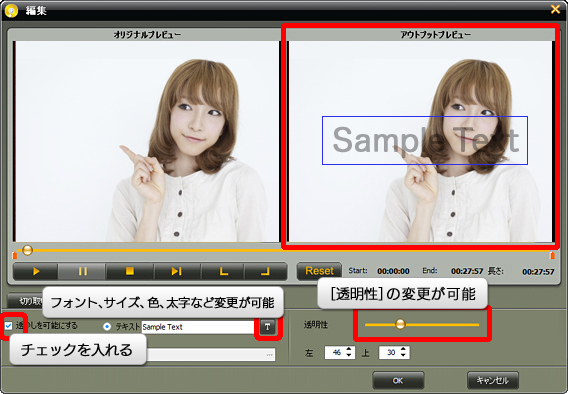Set the trim end bracket marker
This screenshot has height=394, width=568.
(x=266, y=271)
